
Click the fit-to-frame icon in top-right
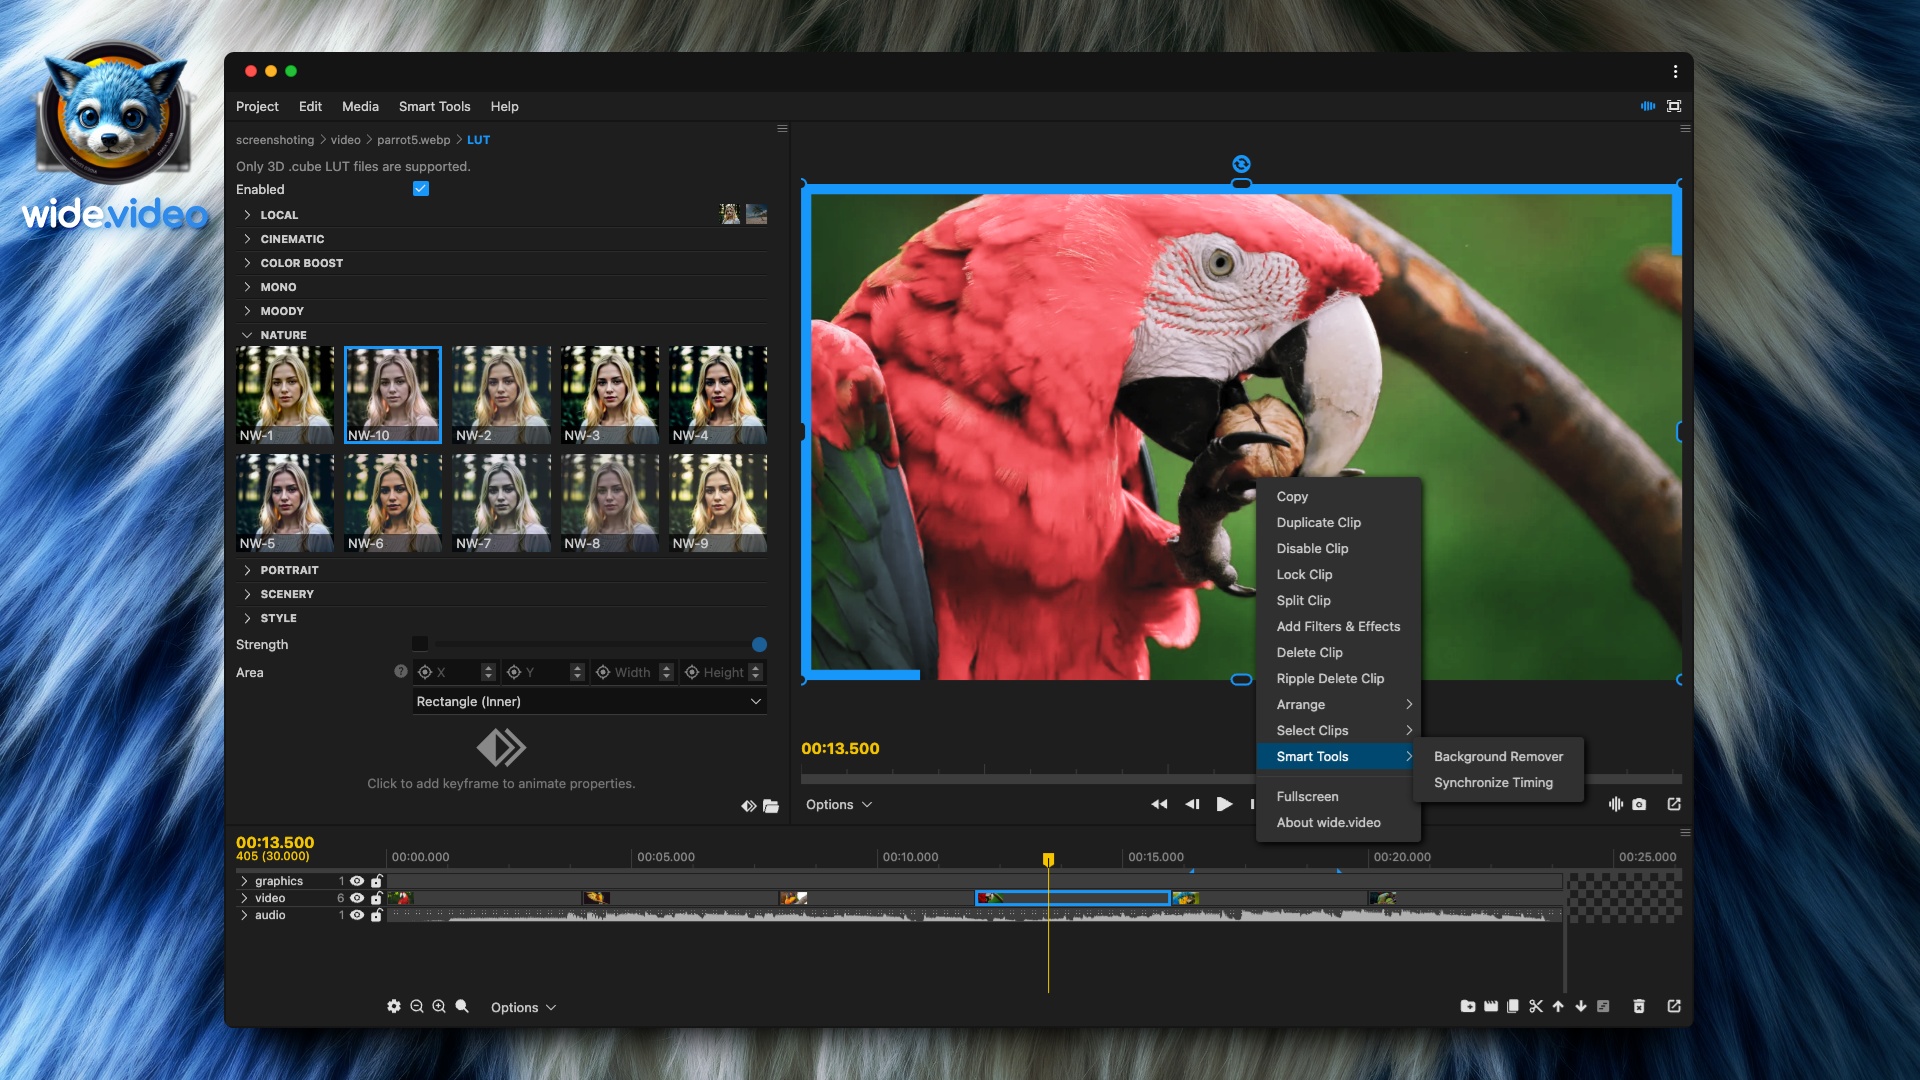point(1674,106)
